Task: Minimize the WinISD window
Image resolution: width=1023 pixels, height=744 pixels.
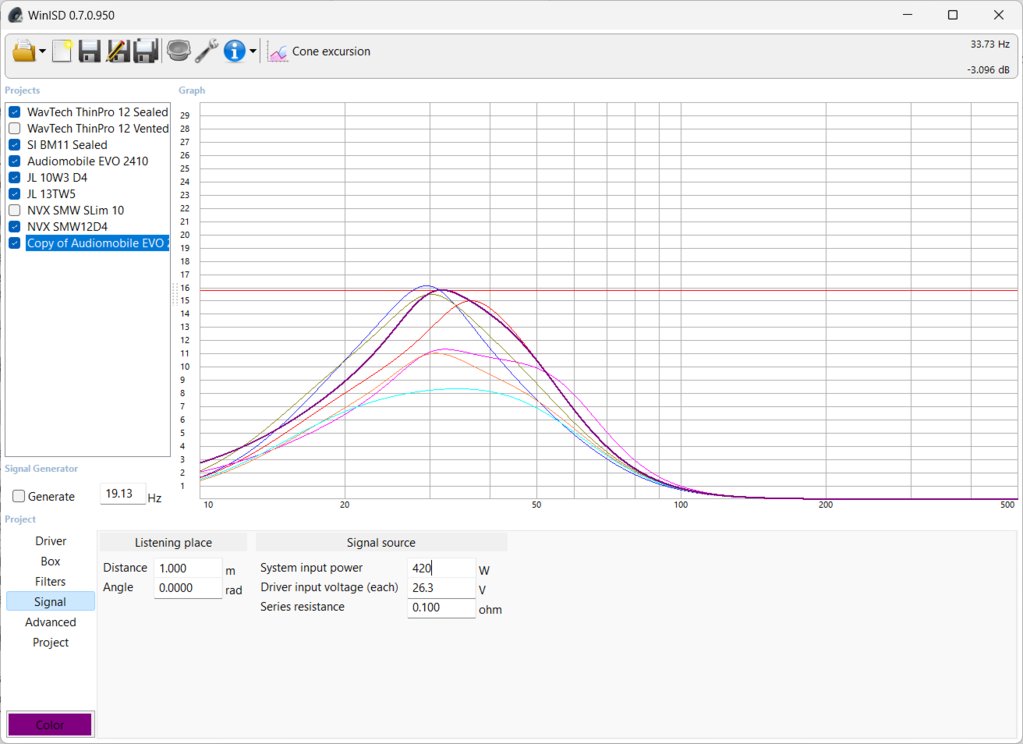Action: (908, 15)
